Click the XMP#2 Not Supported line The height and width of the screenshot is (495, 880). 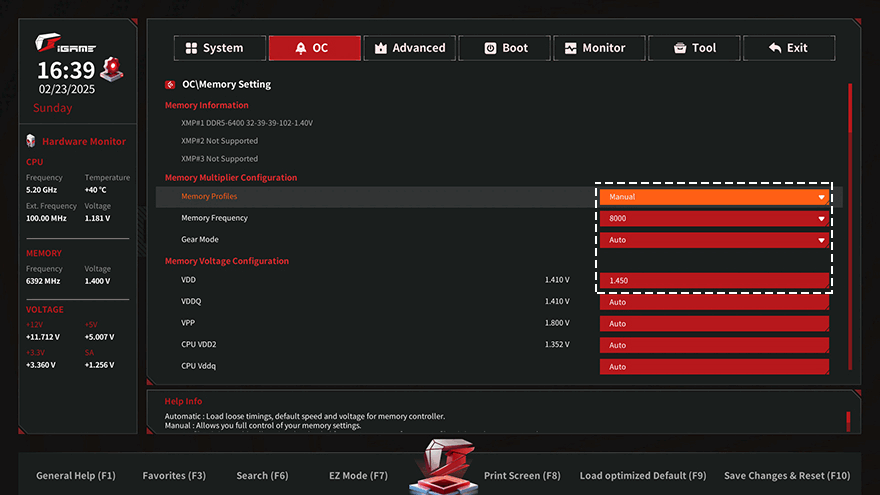pyautogui.click(x=219, y=141)
